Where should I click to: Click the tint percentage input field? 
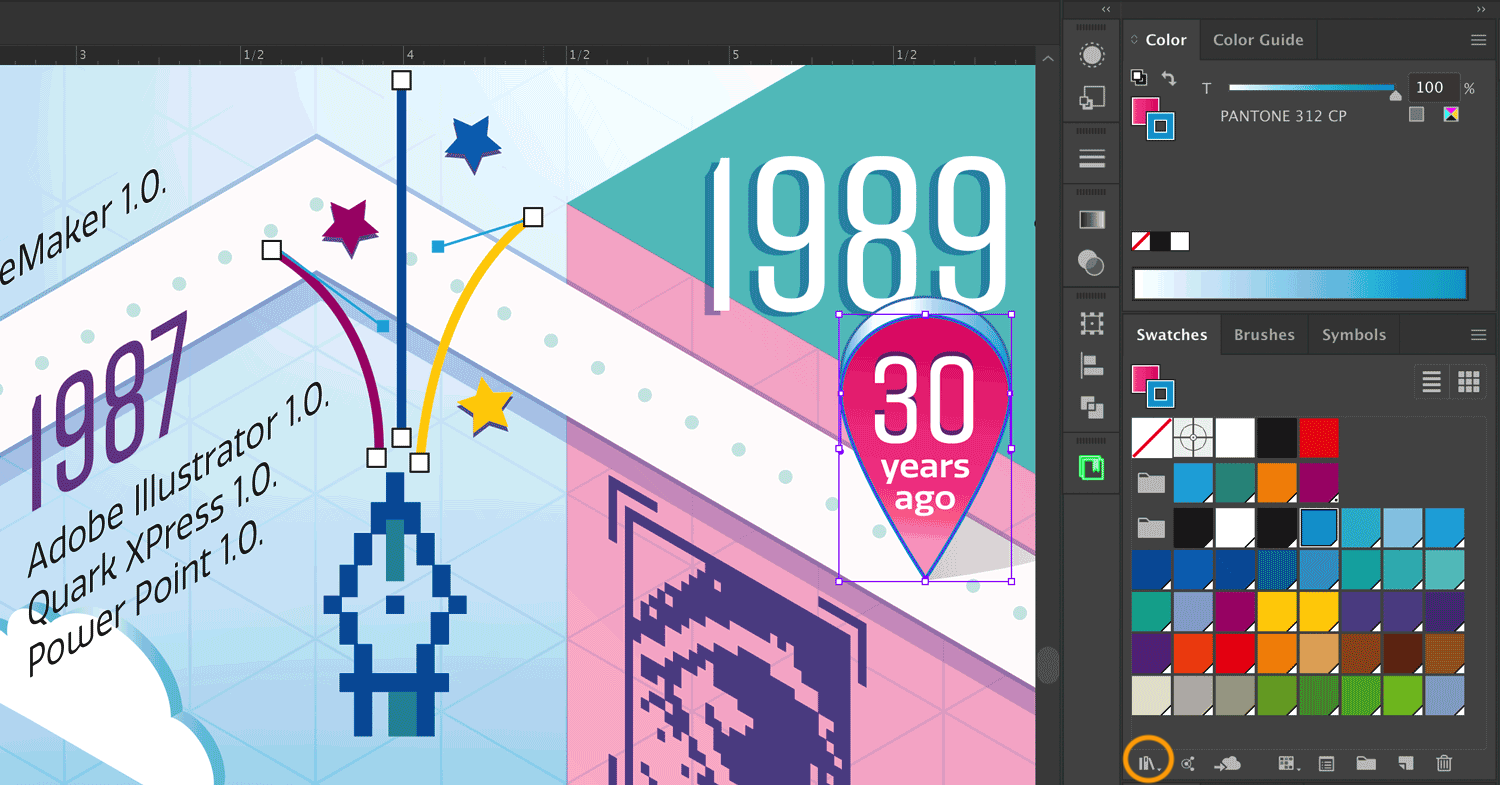coord(1432,87)
